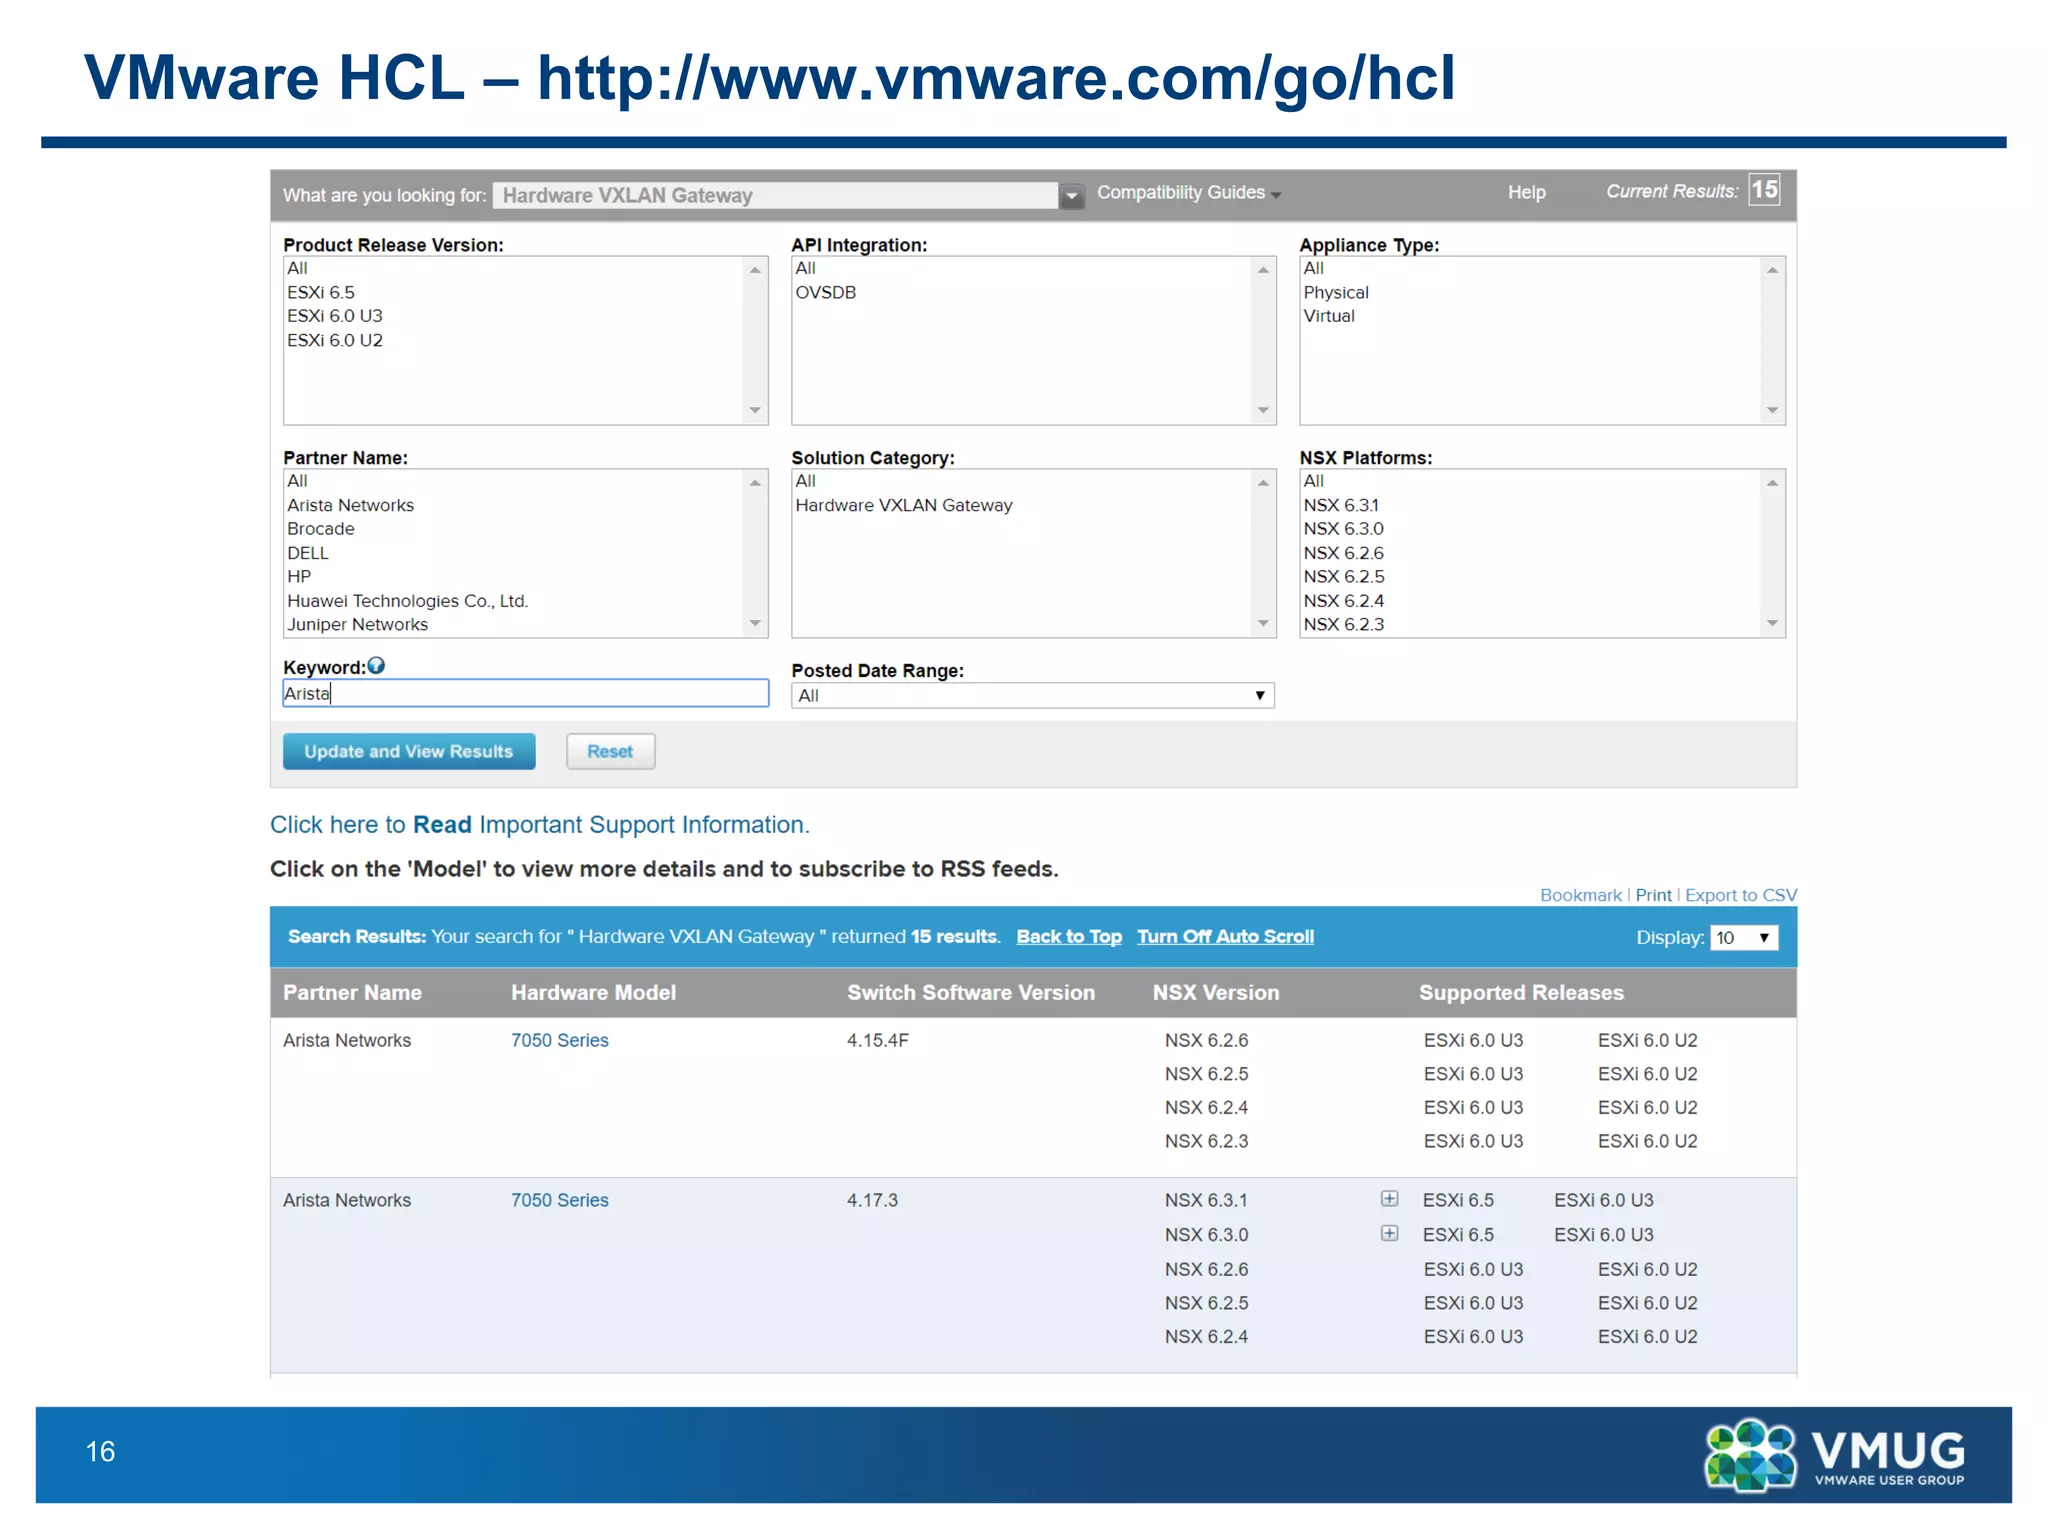The height and width of the screenshot is (1536, 2048).
Task: Click the Supported Releases column header
Action: click(x=1521, y=993)
